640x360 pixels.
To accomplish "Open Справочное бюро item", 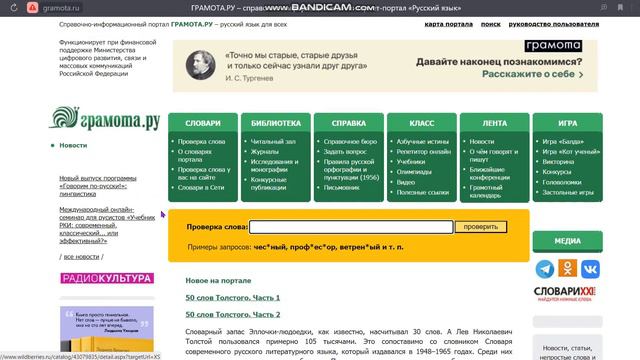I will coord(350,142).
